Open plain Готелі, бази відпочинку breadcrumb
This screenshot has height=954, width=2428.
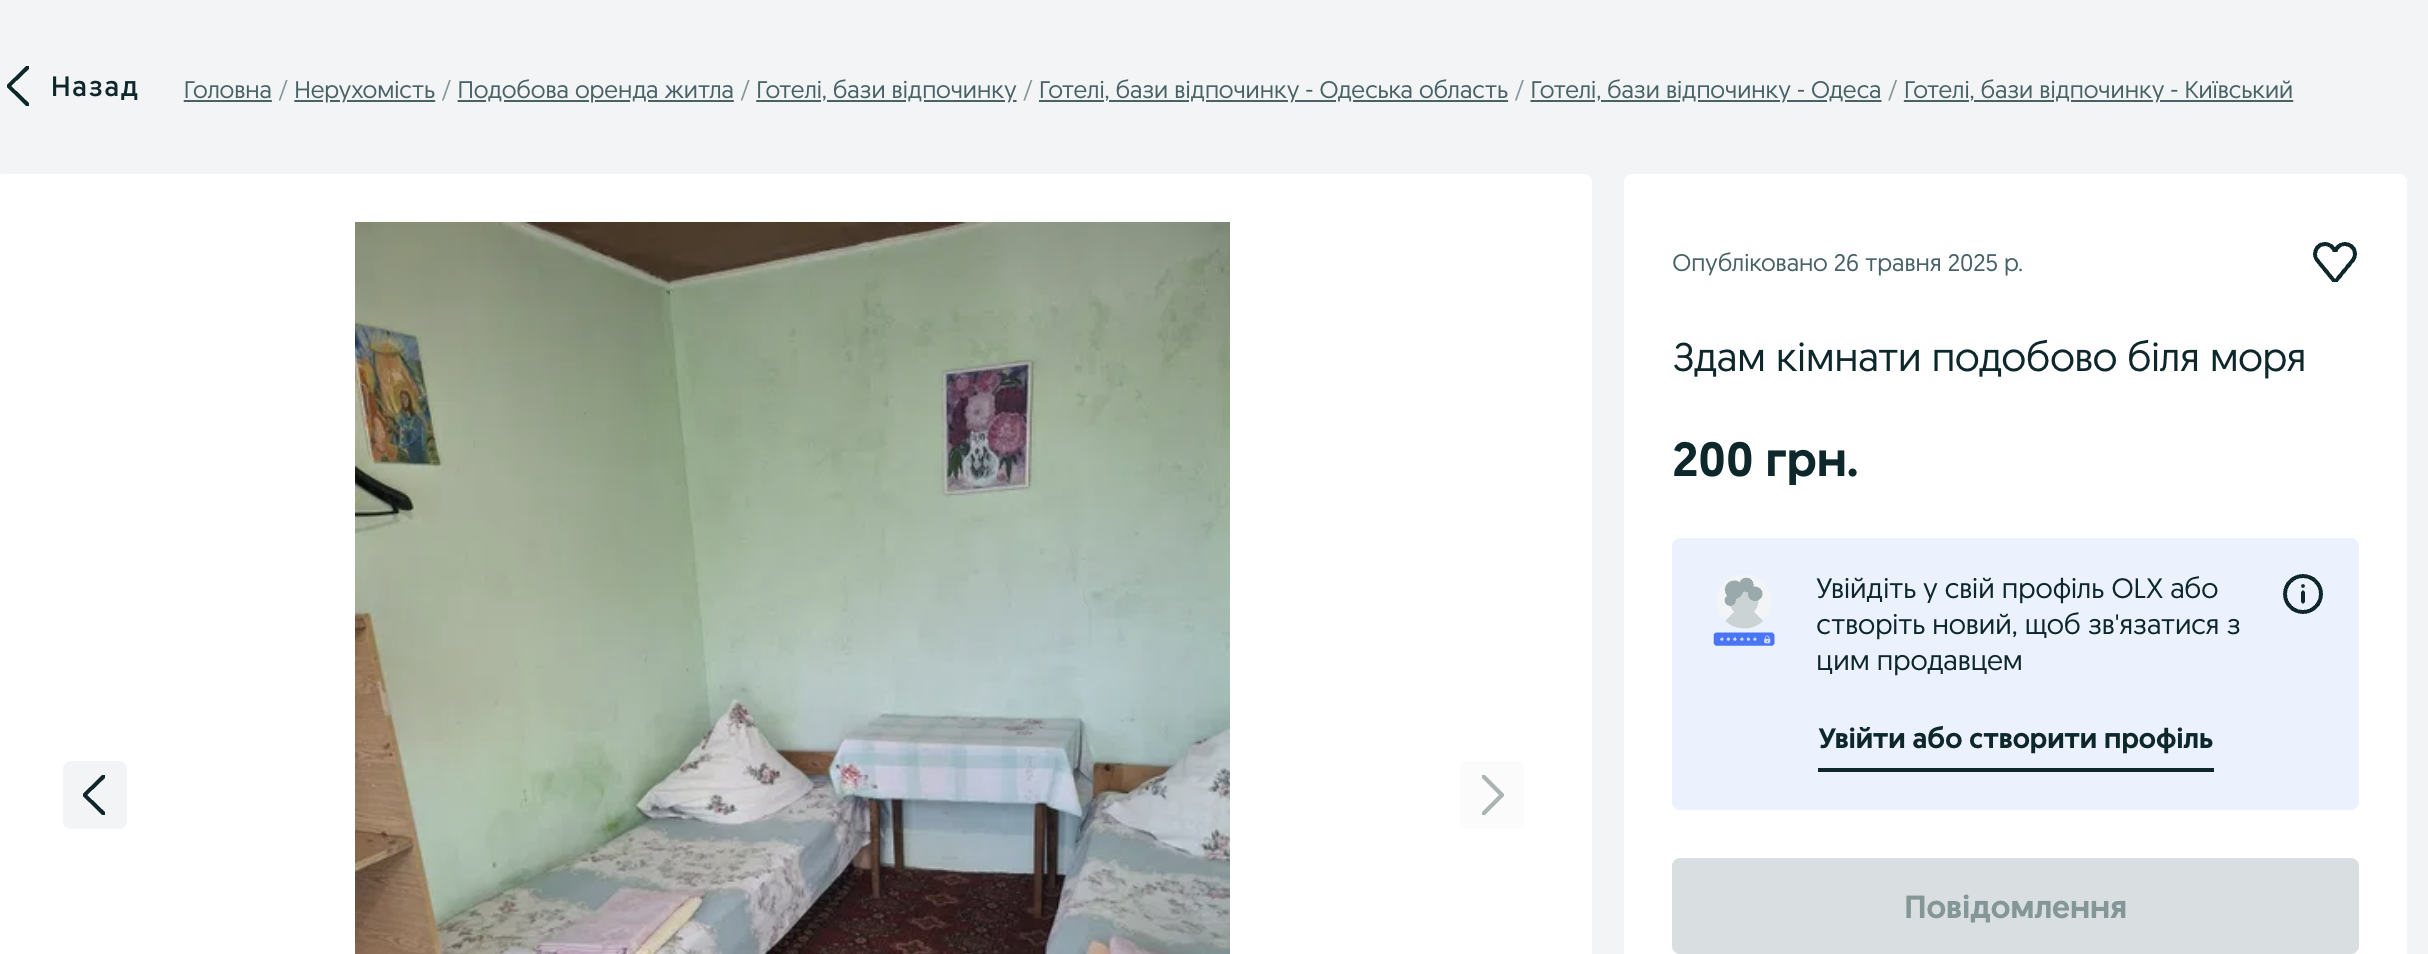point(886,90)
